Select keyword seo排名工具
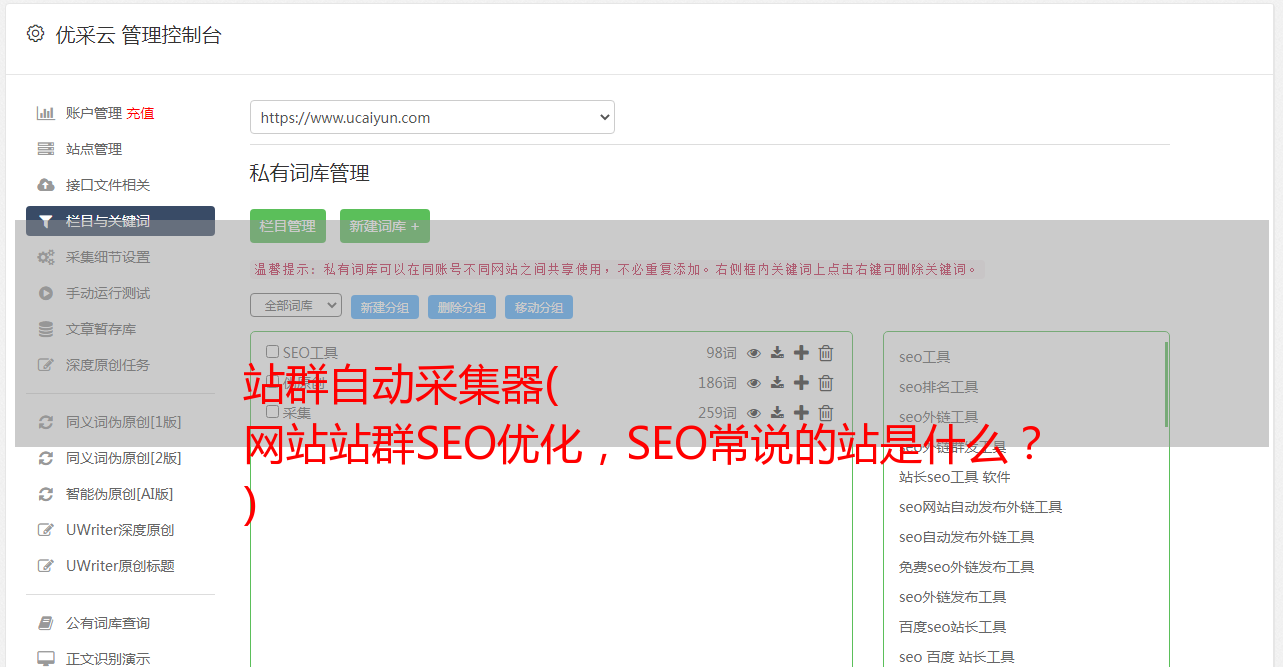This screenshot has width=1283, height=667. coord(938,387)
